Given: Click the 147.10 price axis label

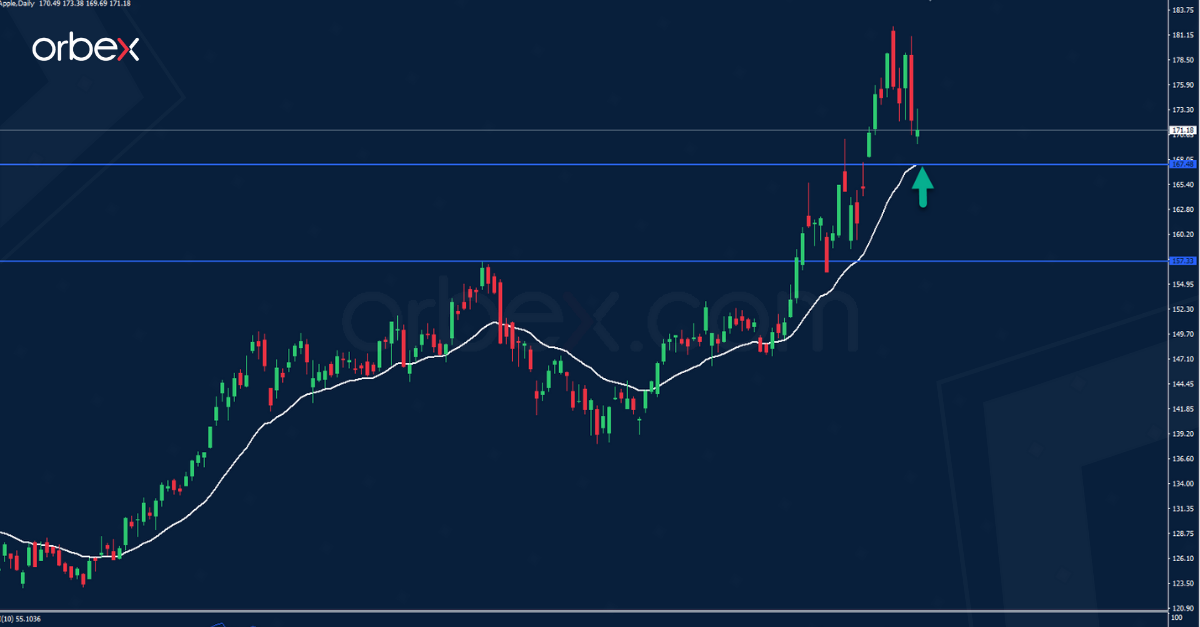Looking at the screenshot, I should coord(1185,359).
